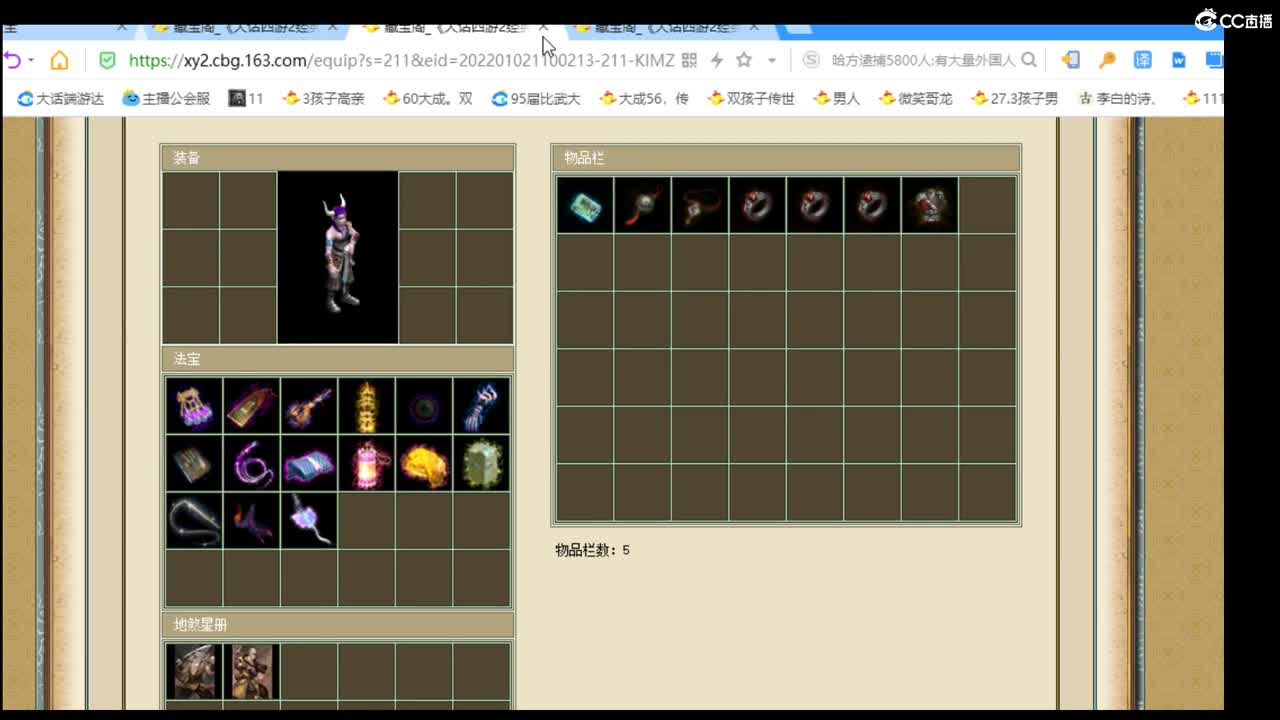Click the 译 translate extension icon
Viewport: 1280px width, 720px height.
pyautogui.click(x=1142, y=60)
